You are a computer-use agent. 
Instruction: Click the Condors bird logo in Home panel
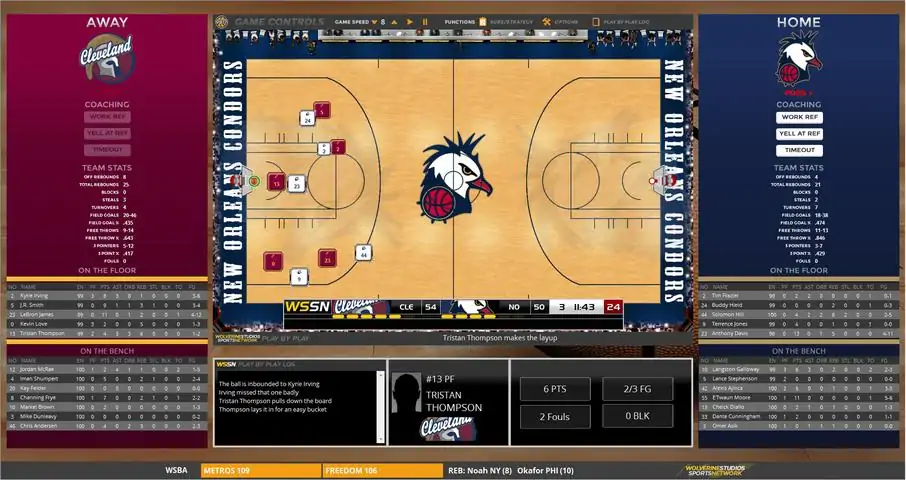tap(799, 58)
